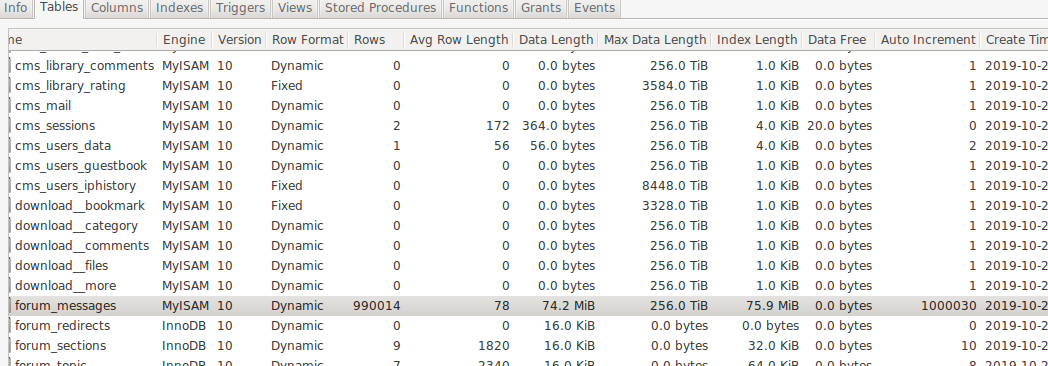Open the Stored Procedures tab
Viewport: 1048px width, 366px height.
coord(380,9)
